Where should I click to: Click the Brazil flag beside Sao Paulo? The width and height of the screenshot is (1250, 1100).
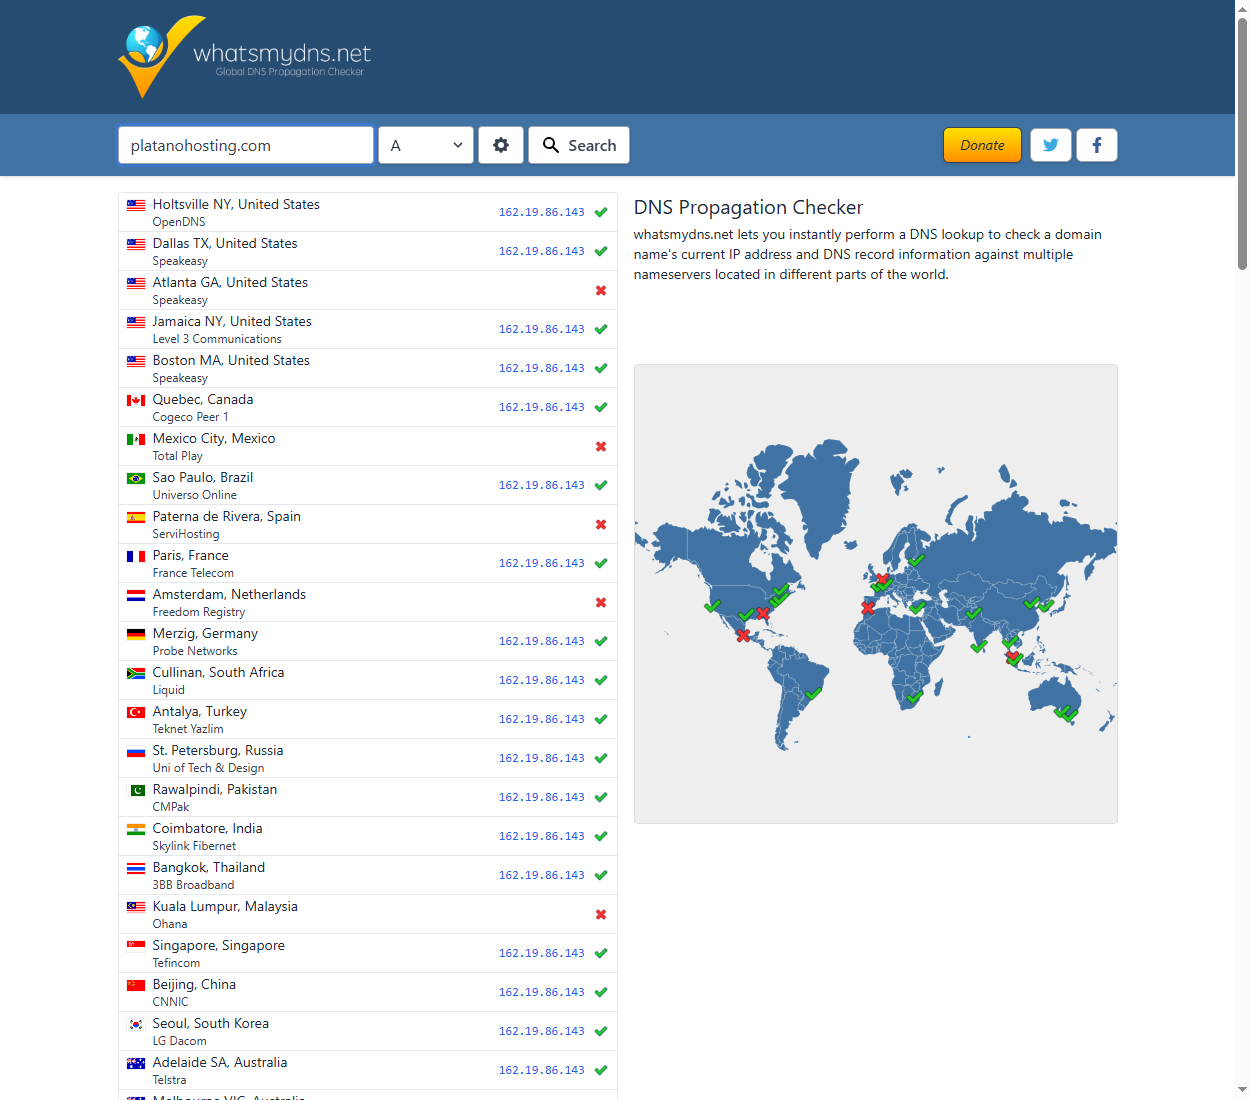(136, 478)
